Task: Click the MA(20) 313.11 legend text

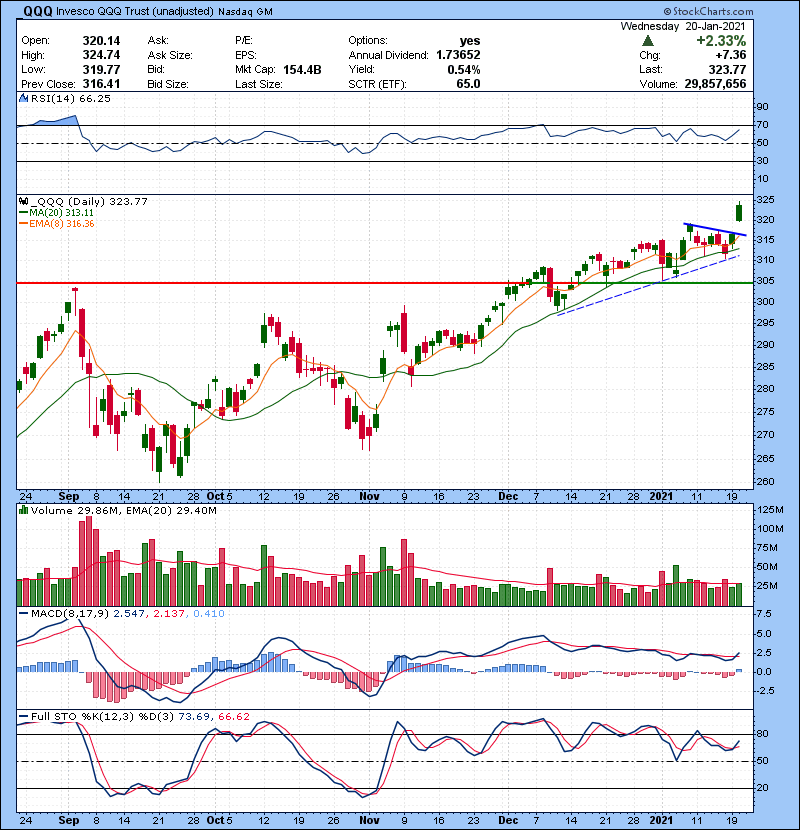Action: (x=61, y=213)
